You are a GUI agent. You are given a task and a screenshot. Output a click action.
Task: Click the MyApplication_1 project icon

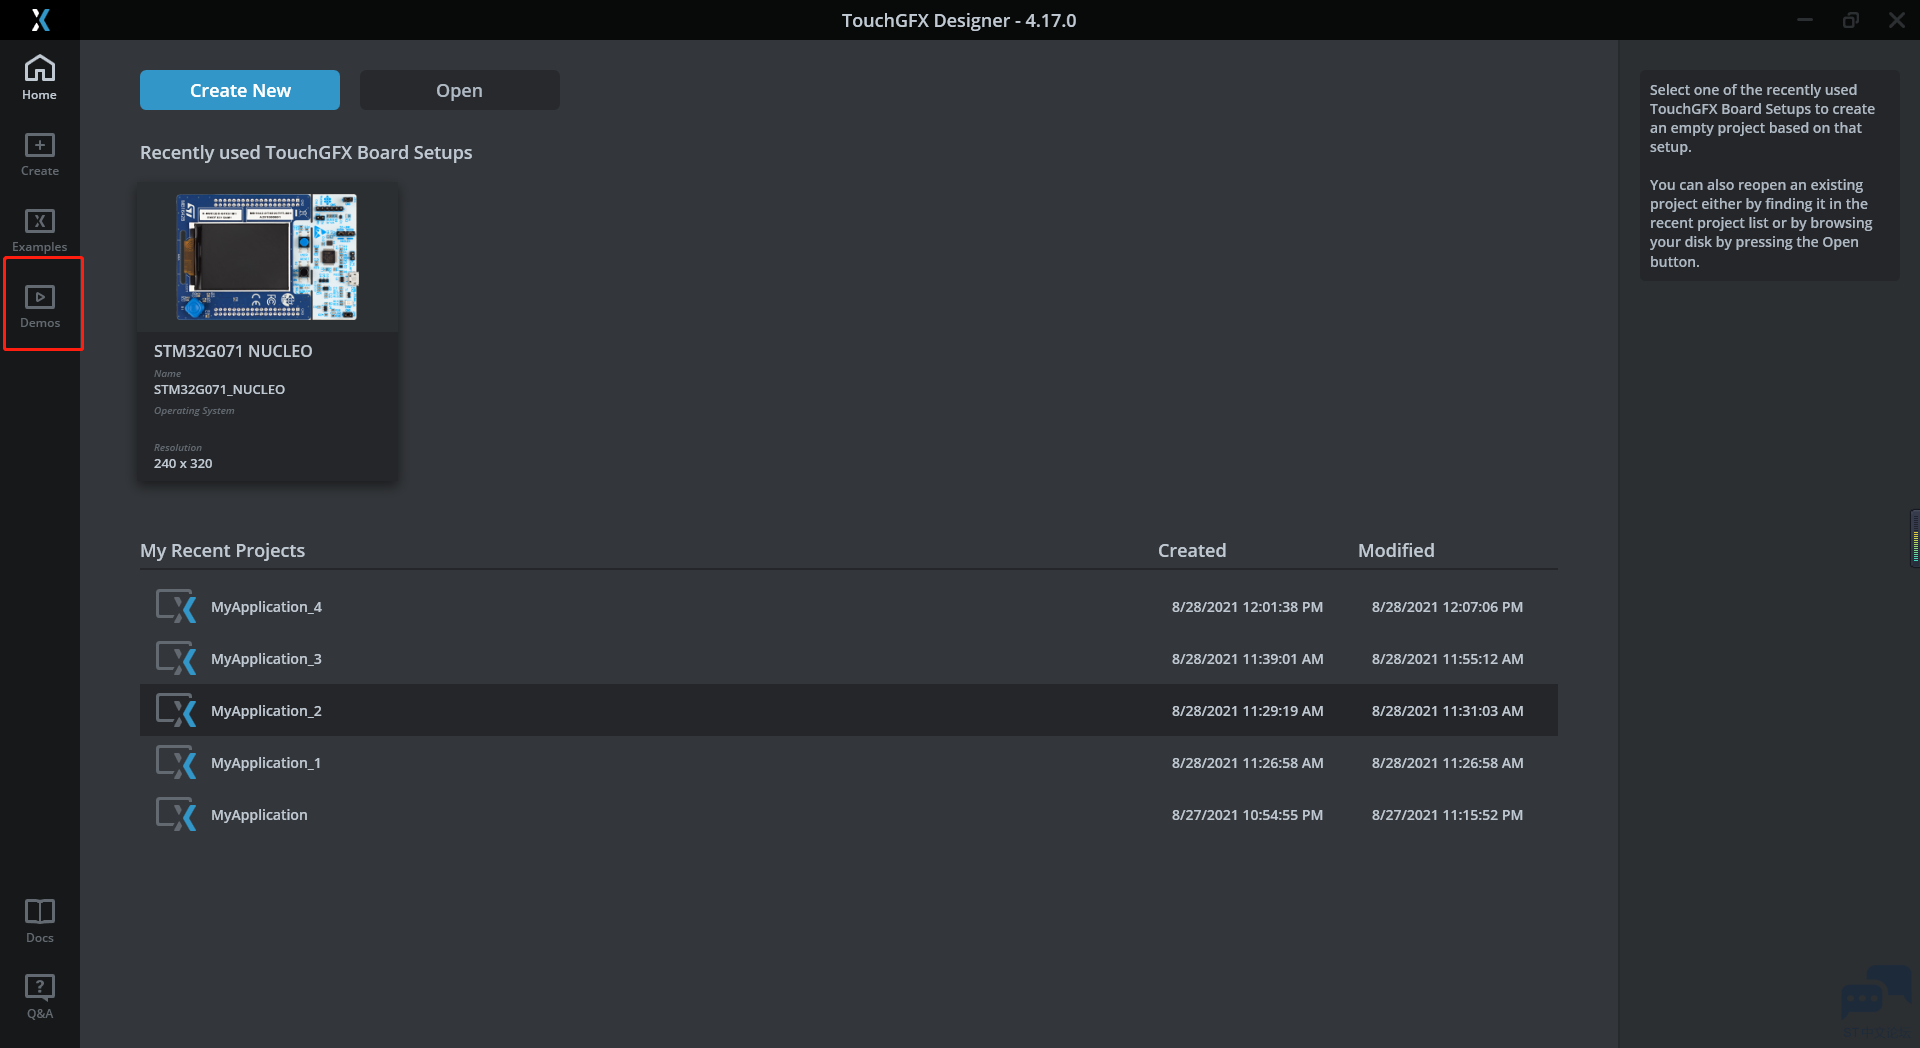pos(176,762)
